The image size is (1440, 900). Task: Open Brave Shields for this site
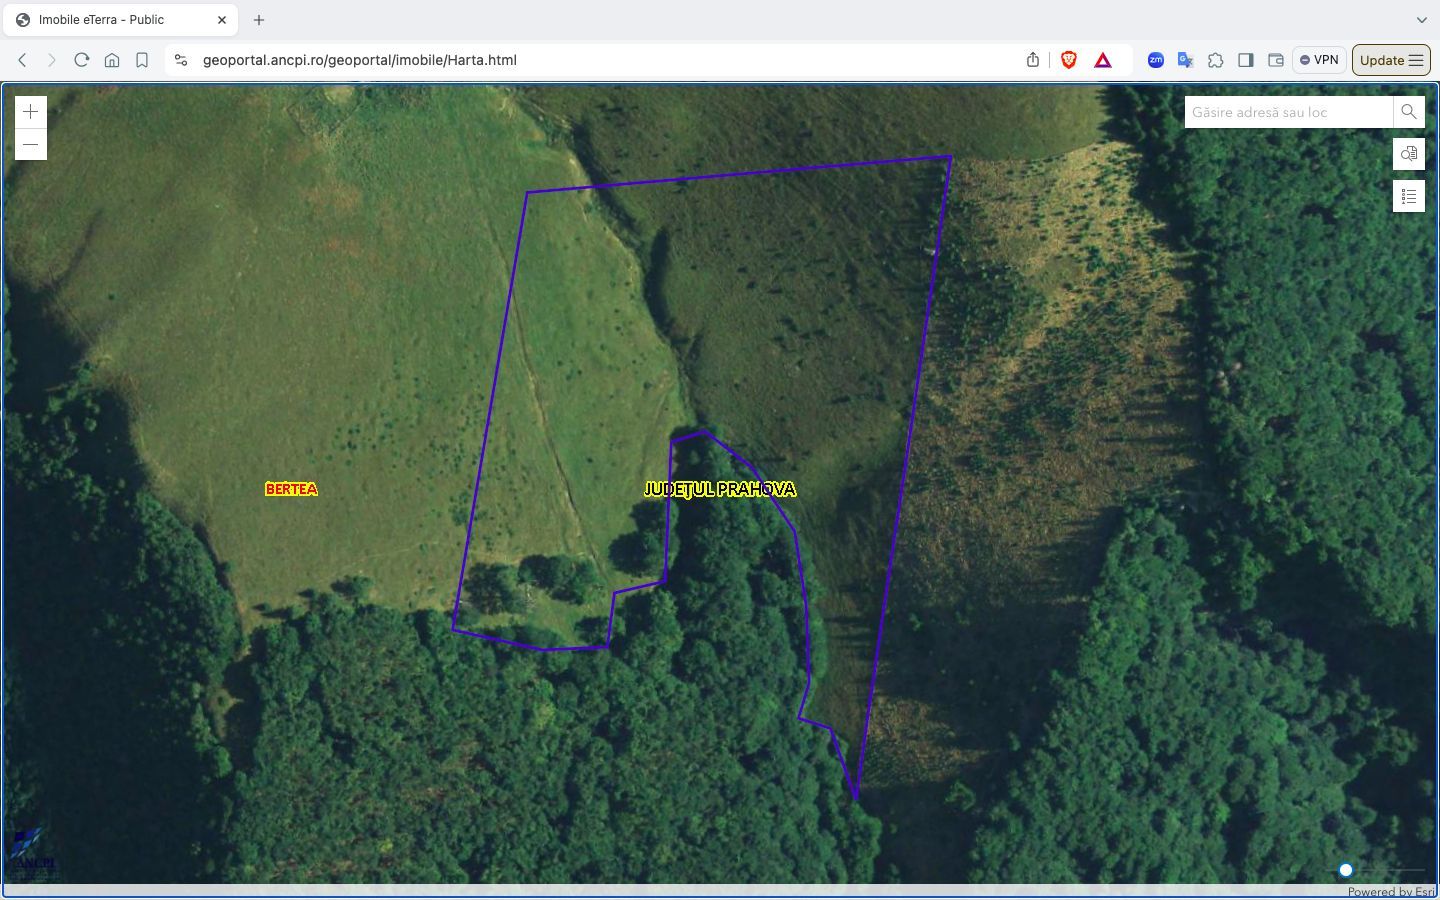click(x=1069, y=60)
